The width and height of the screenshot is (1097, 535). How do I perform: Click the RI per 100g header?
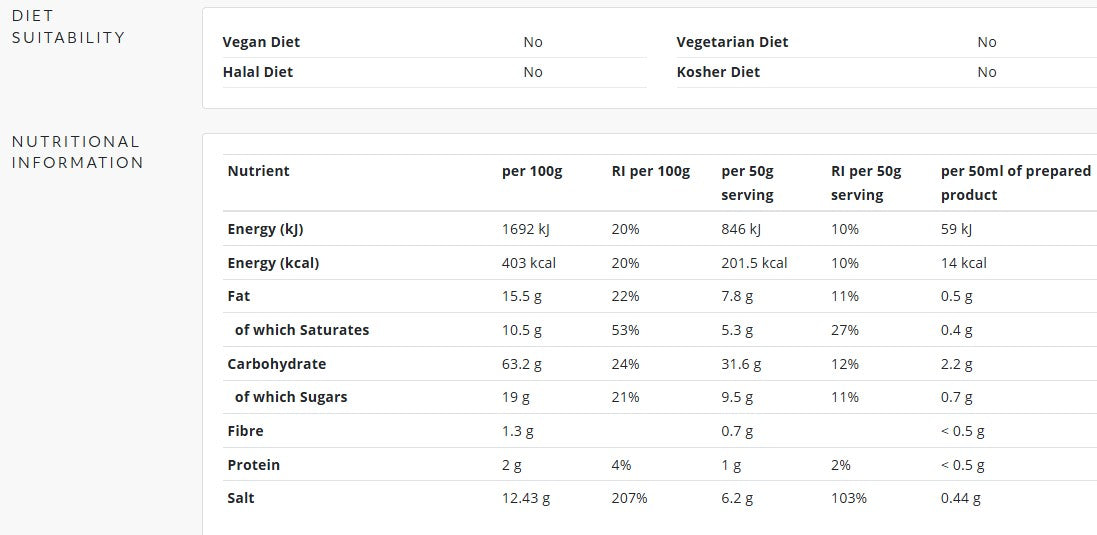point(651,171)
